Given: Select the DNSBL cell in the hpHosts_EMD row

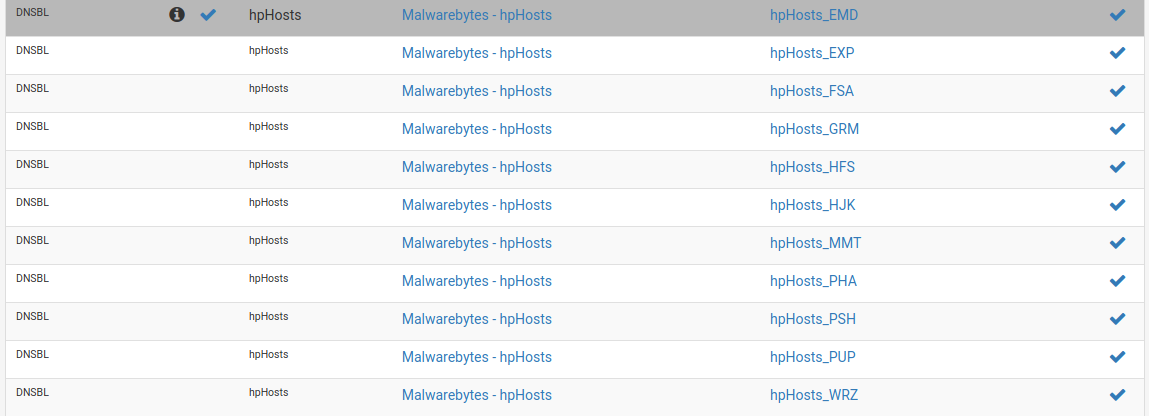Looking at the screenshot, I should click(32, 12).
